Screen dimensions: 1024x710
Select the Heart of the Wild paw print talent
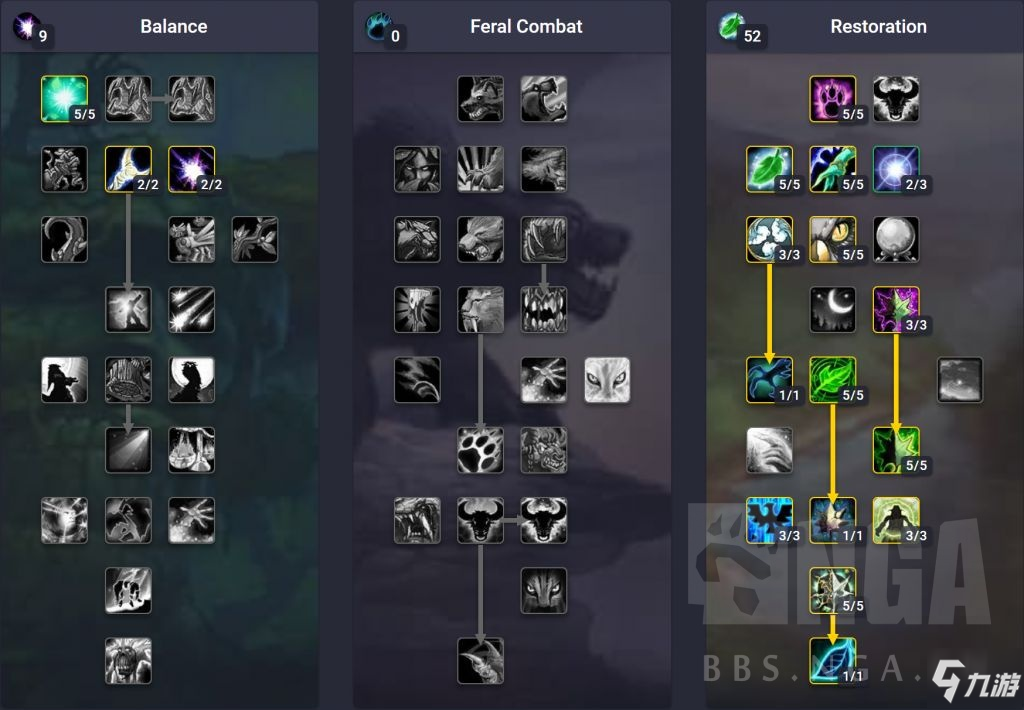(x=480, y=450)
